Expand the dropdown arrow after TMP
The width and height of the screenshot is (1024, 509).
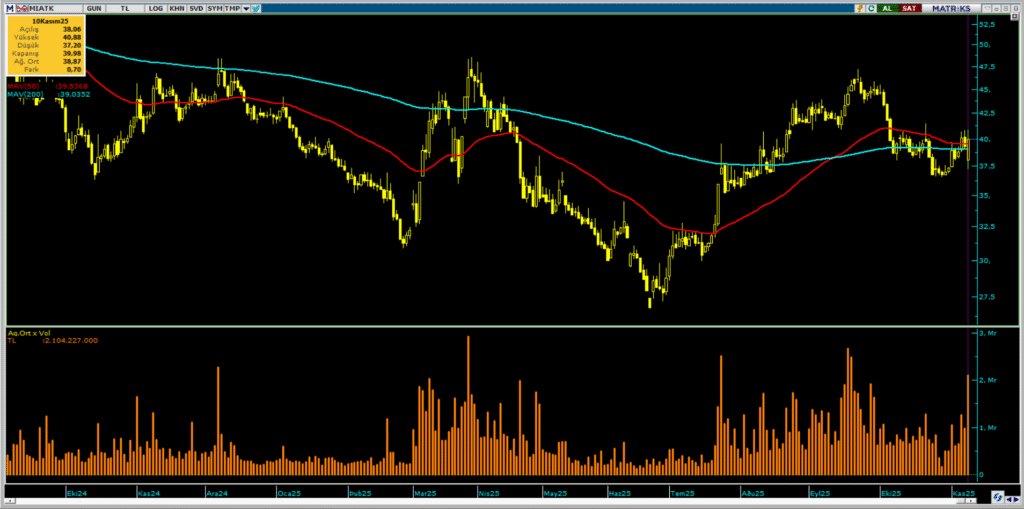pyautogui.click(x=246, y=8)
